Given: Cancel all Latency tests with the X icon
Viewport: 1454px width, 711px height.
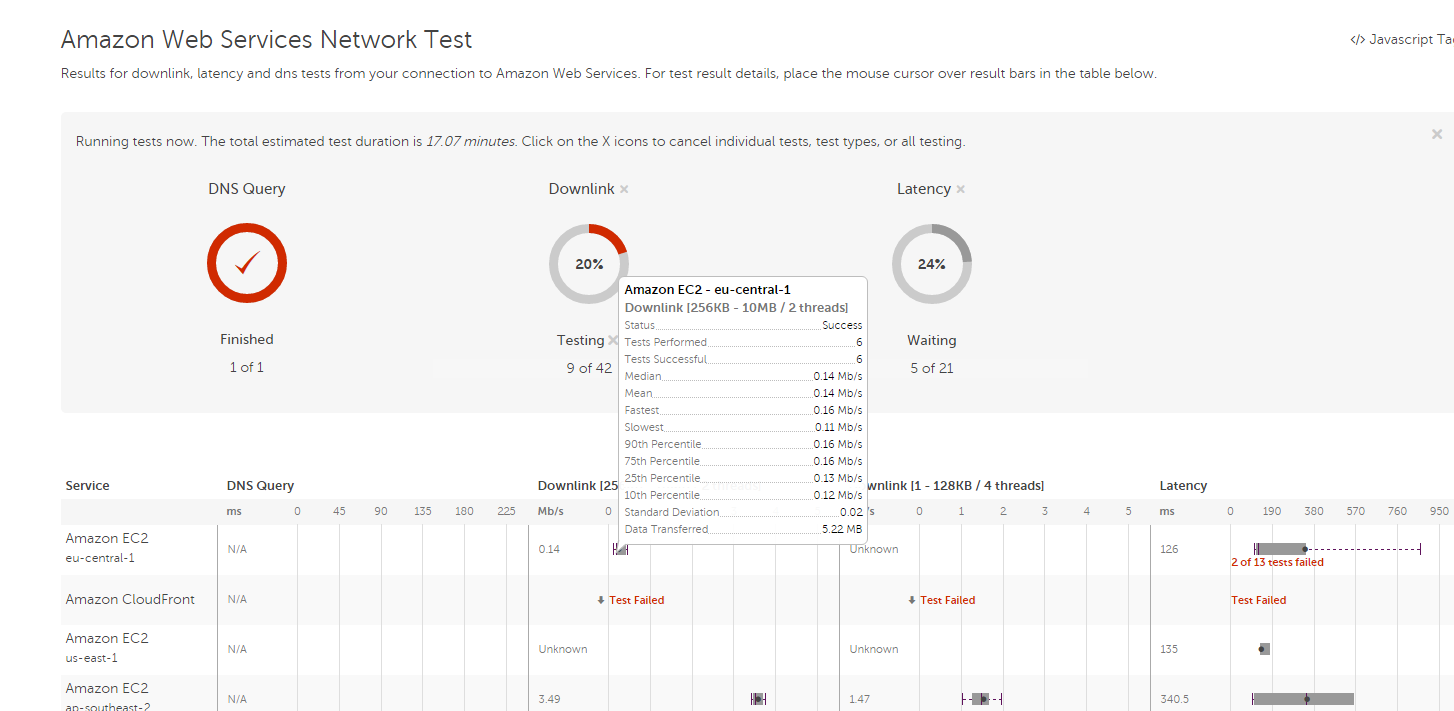Looking at the screenshot, I should 960,189.
